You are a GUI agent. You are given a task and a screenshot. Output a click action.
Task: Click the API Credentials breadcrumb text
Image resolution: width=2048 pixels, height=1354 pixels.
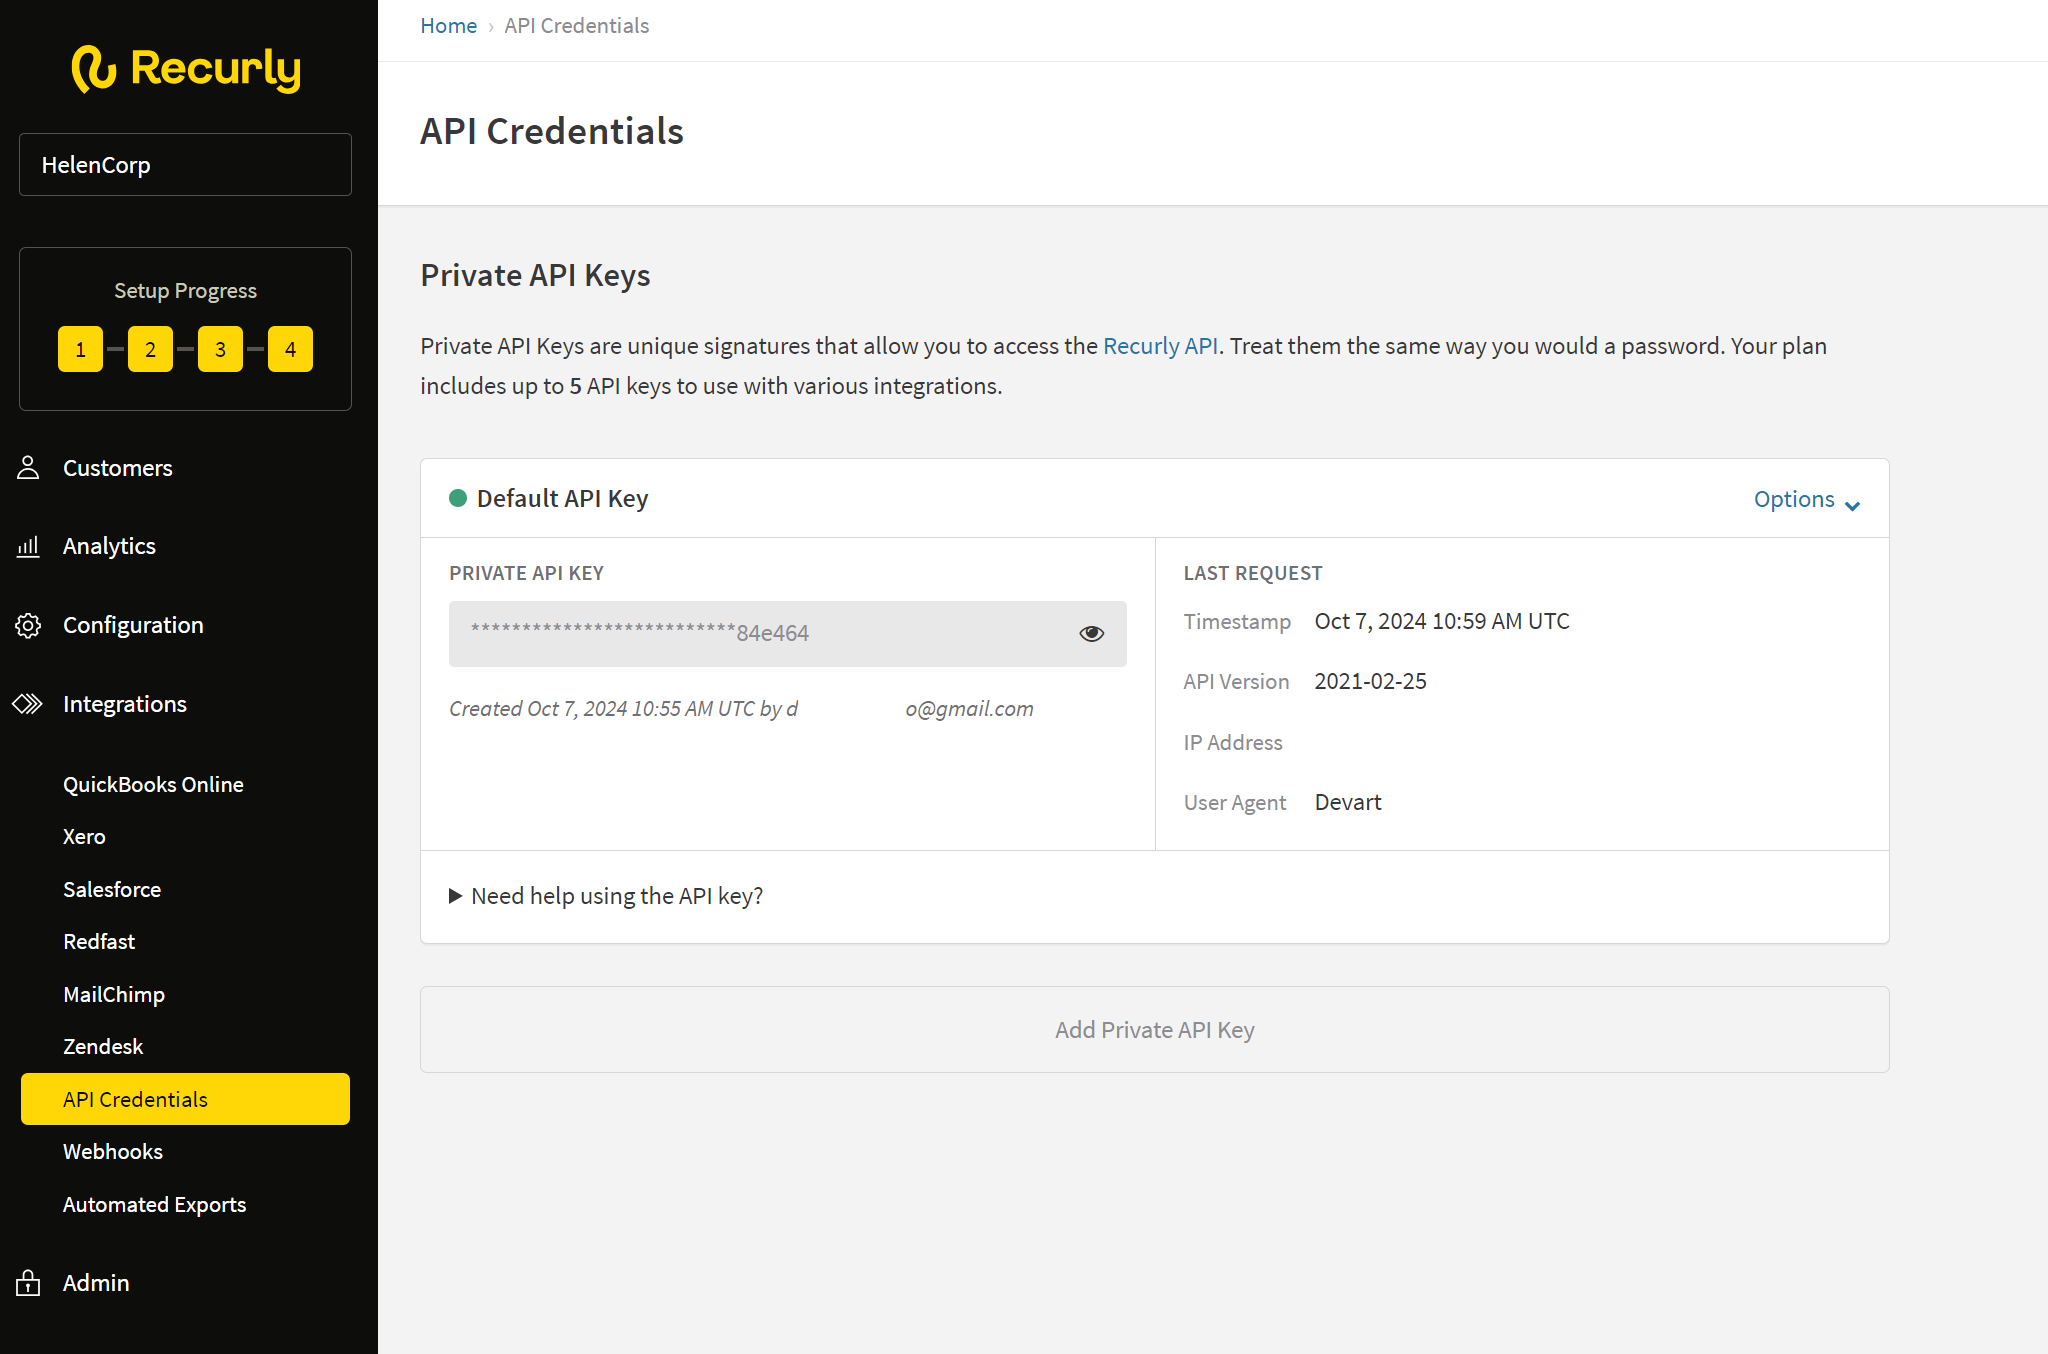click(577, 26)
